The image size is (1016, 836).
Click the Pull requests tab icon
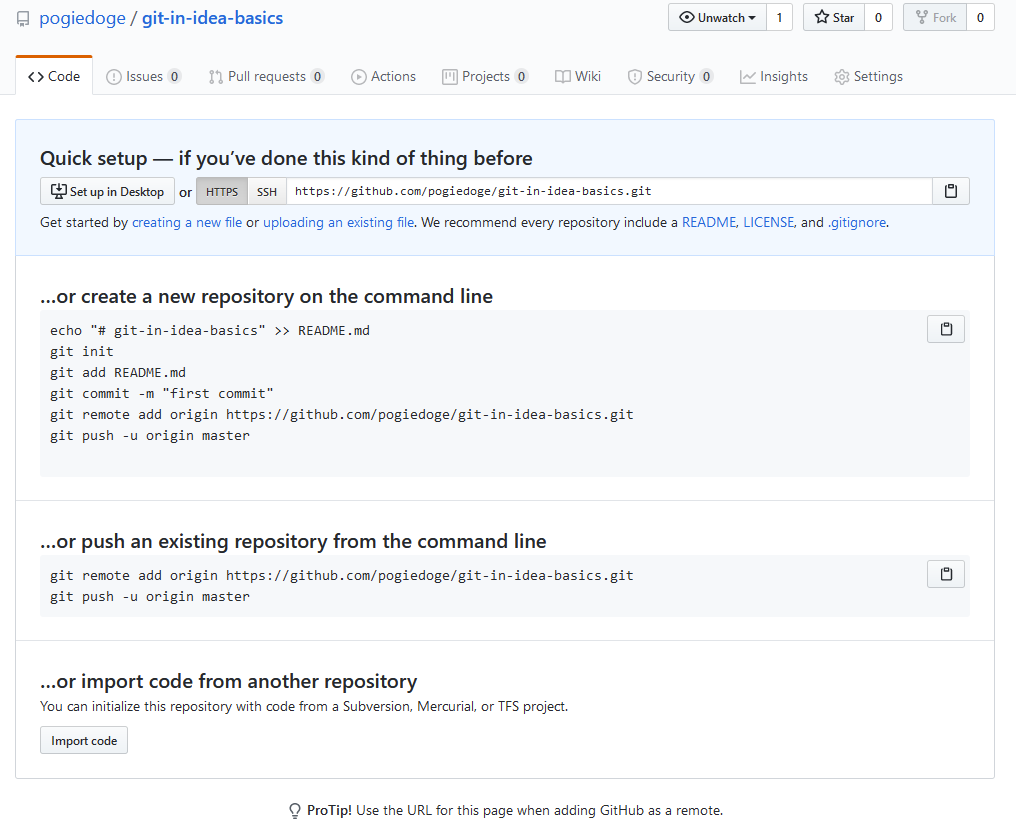click(216, 77)
